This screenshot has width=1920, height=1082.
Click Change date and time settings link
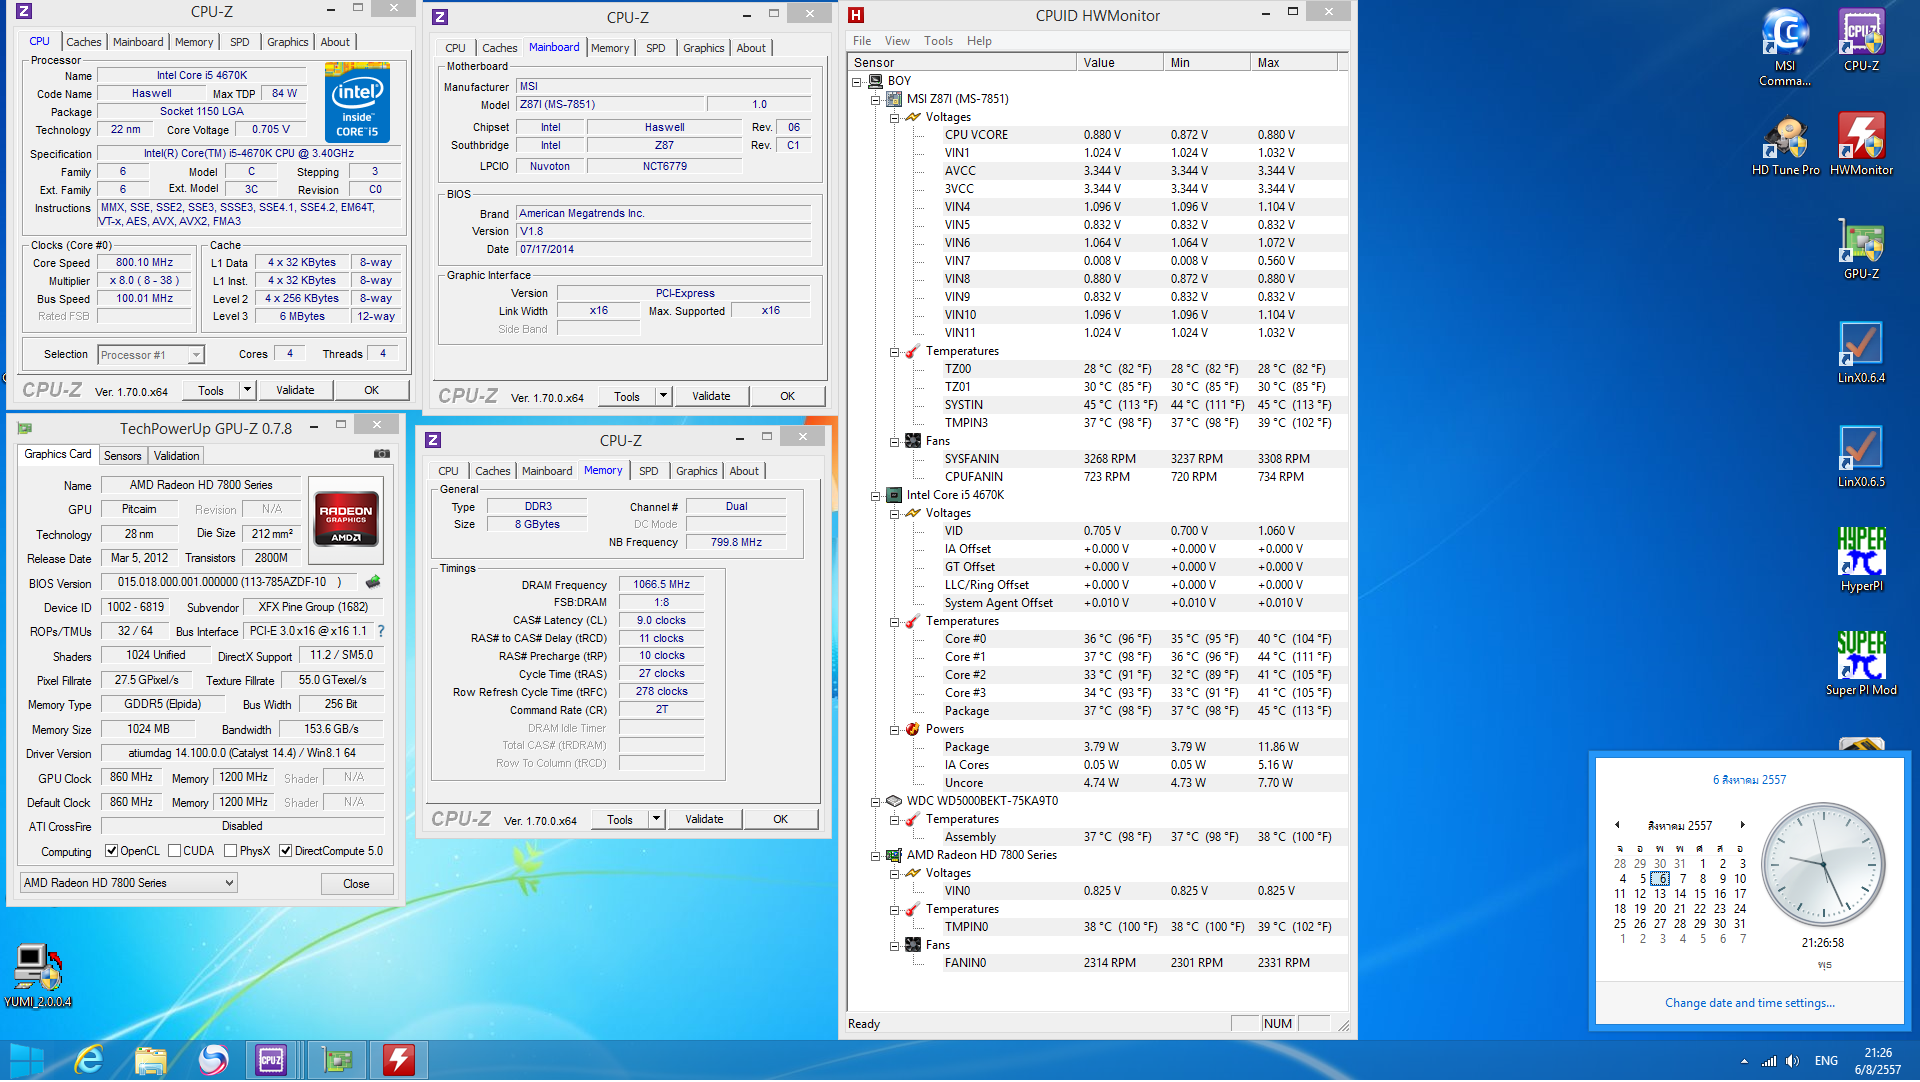click(x=1749, y=1003)
